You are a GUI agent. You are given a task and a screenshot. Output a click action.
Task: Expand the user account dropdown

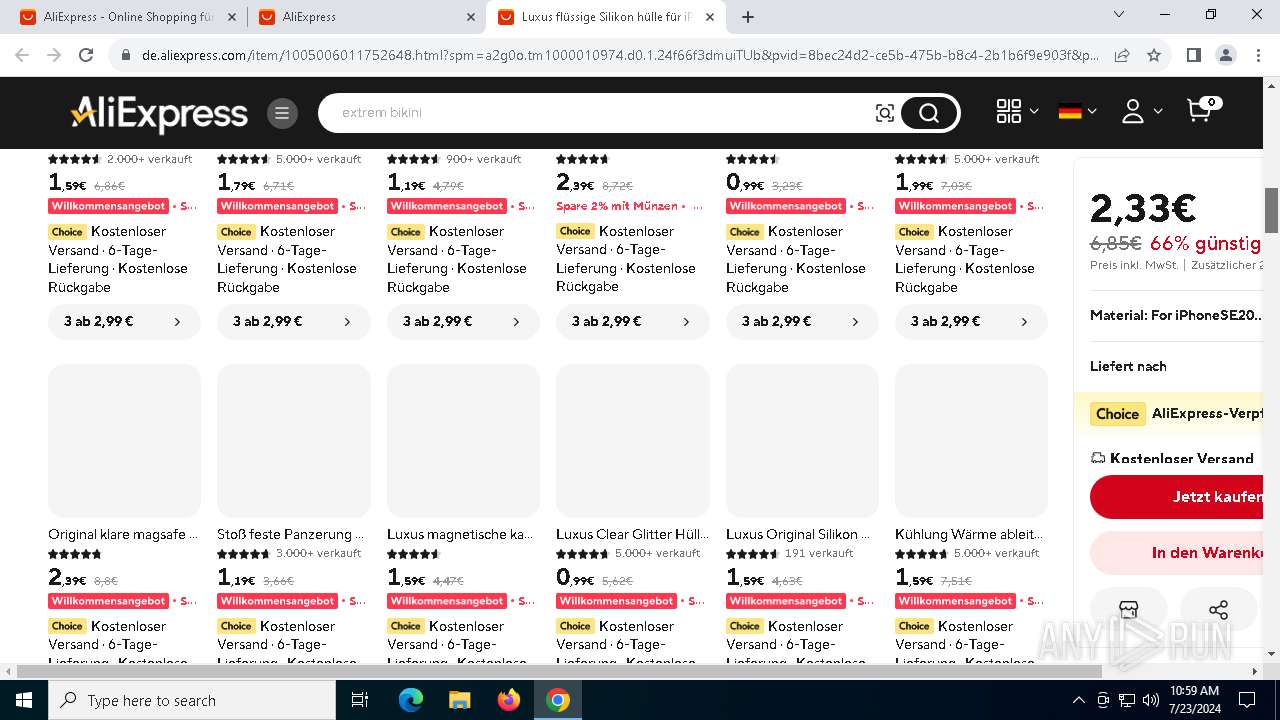[x=1141, y=112]
